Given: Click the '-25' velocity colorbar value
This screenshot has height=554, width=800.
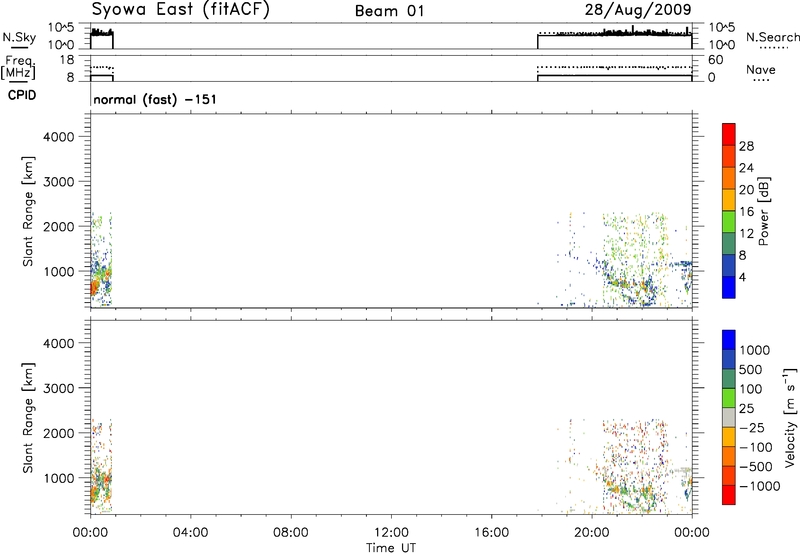Looking at the screenshot, I should [752, 428].
